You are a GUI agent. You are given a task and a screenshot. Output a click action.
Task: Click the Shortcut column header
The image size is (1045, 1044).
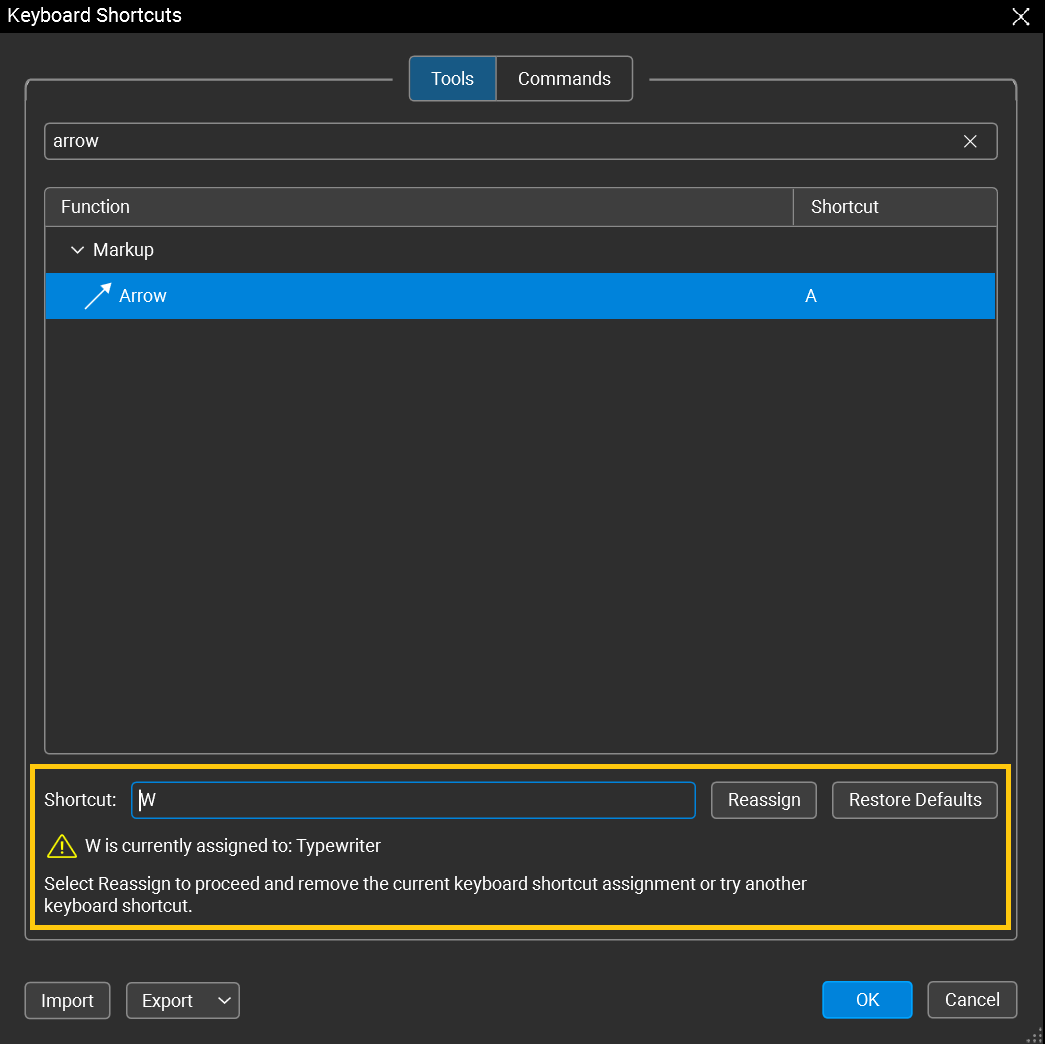coord(844,207)
